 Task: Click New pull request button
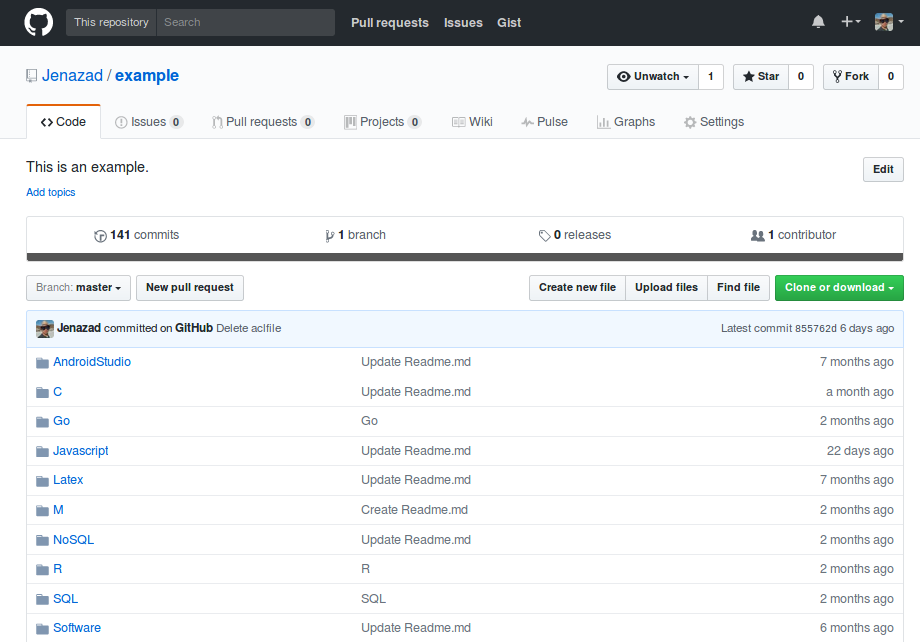coord(190,288)
